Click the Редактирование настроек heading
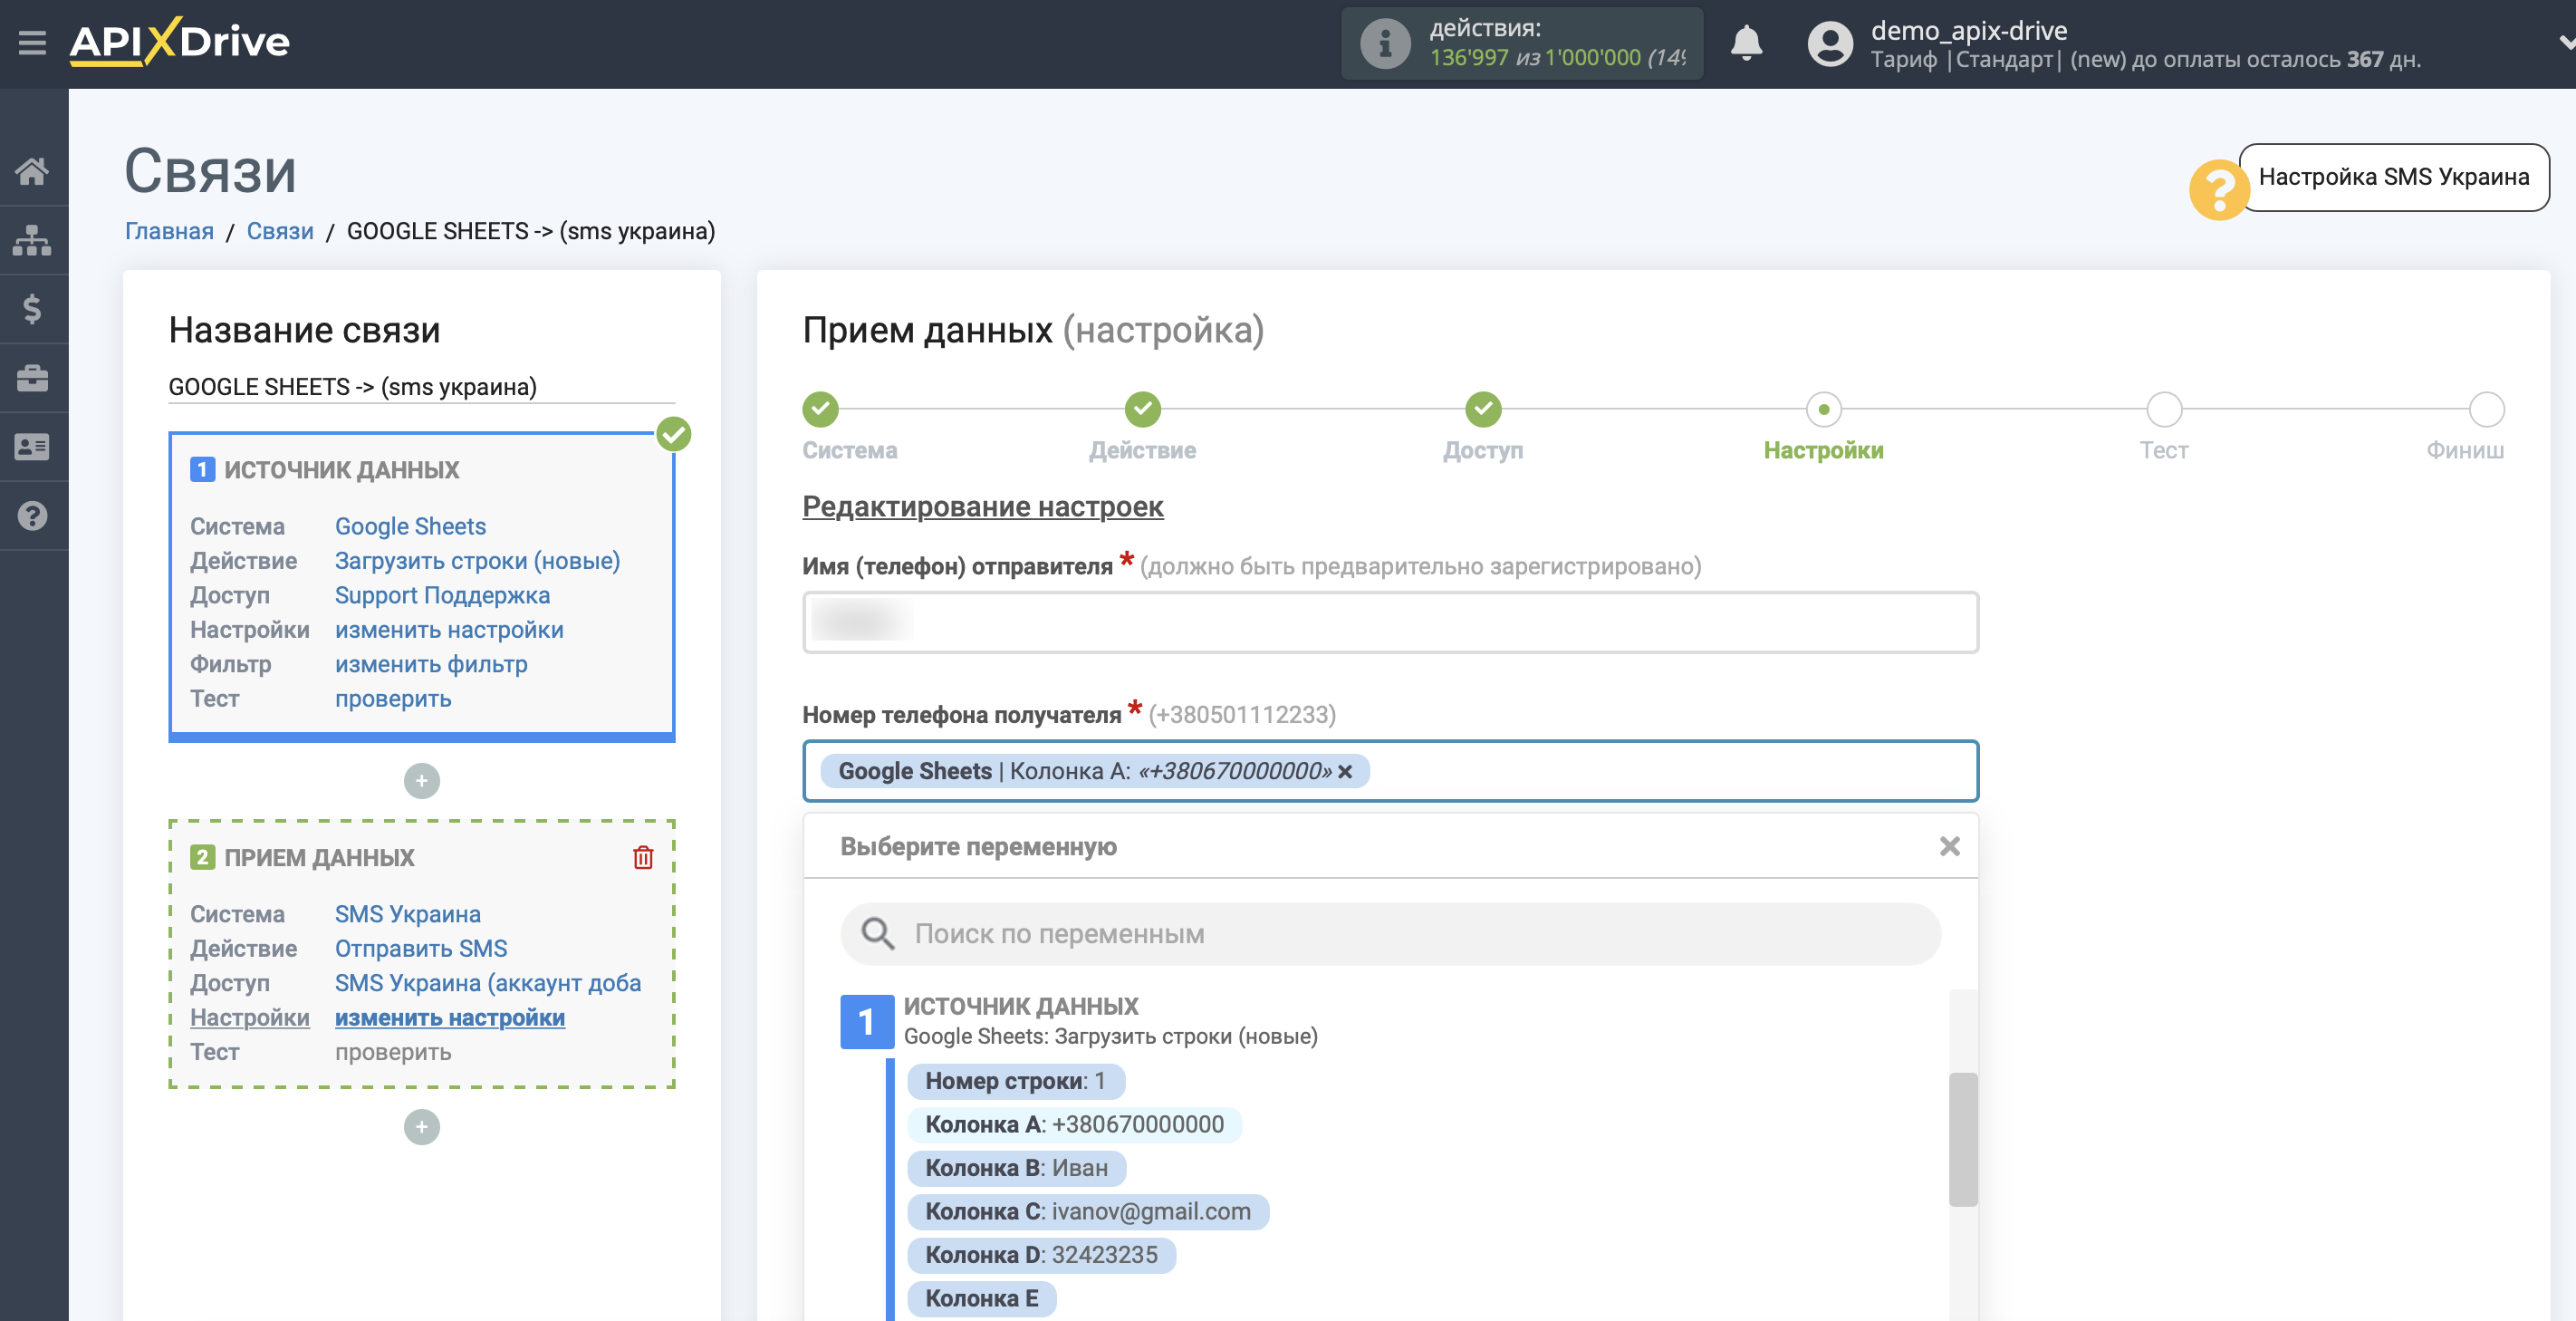Screen dimensions: 2576x1321 pos(982,507)
